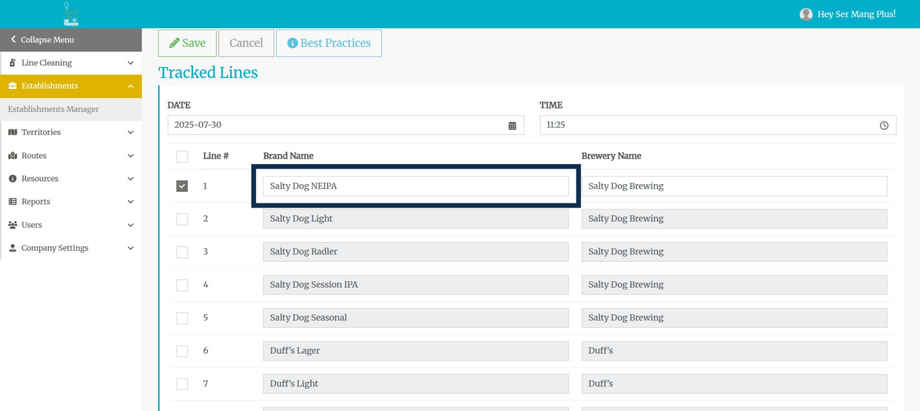Click line 7 Duff's brewery field

coord(734,384)
